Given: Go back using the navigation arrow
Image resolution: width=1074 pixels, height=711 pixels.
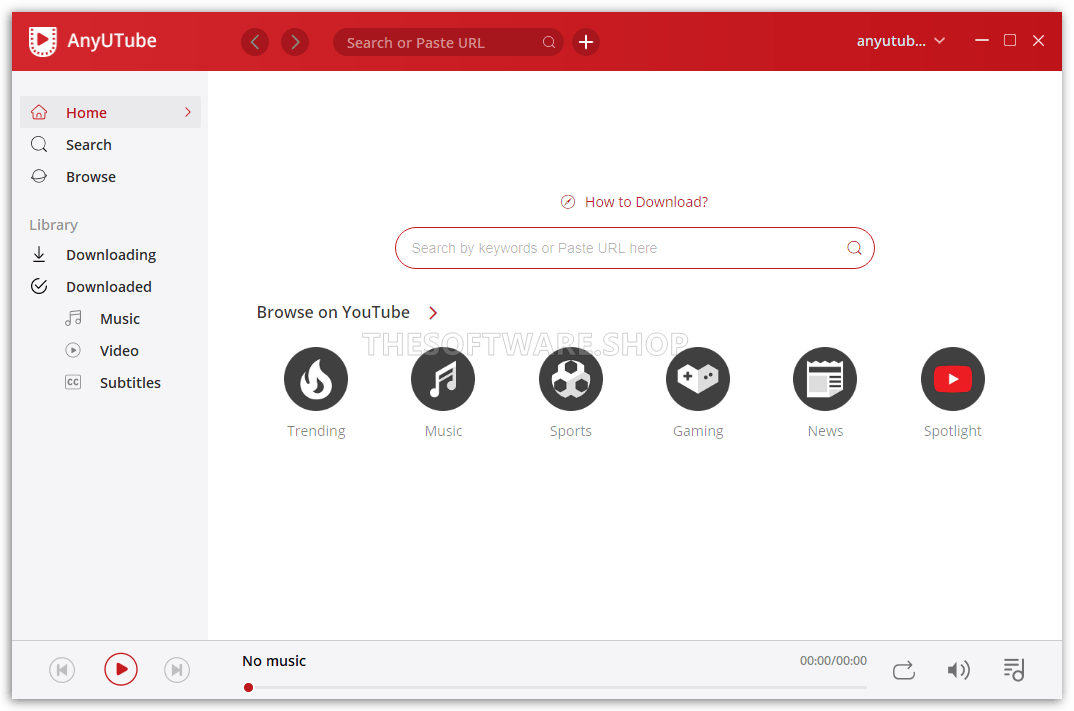Looking at the screenshot, I should tap(255, 42).
